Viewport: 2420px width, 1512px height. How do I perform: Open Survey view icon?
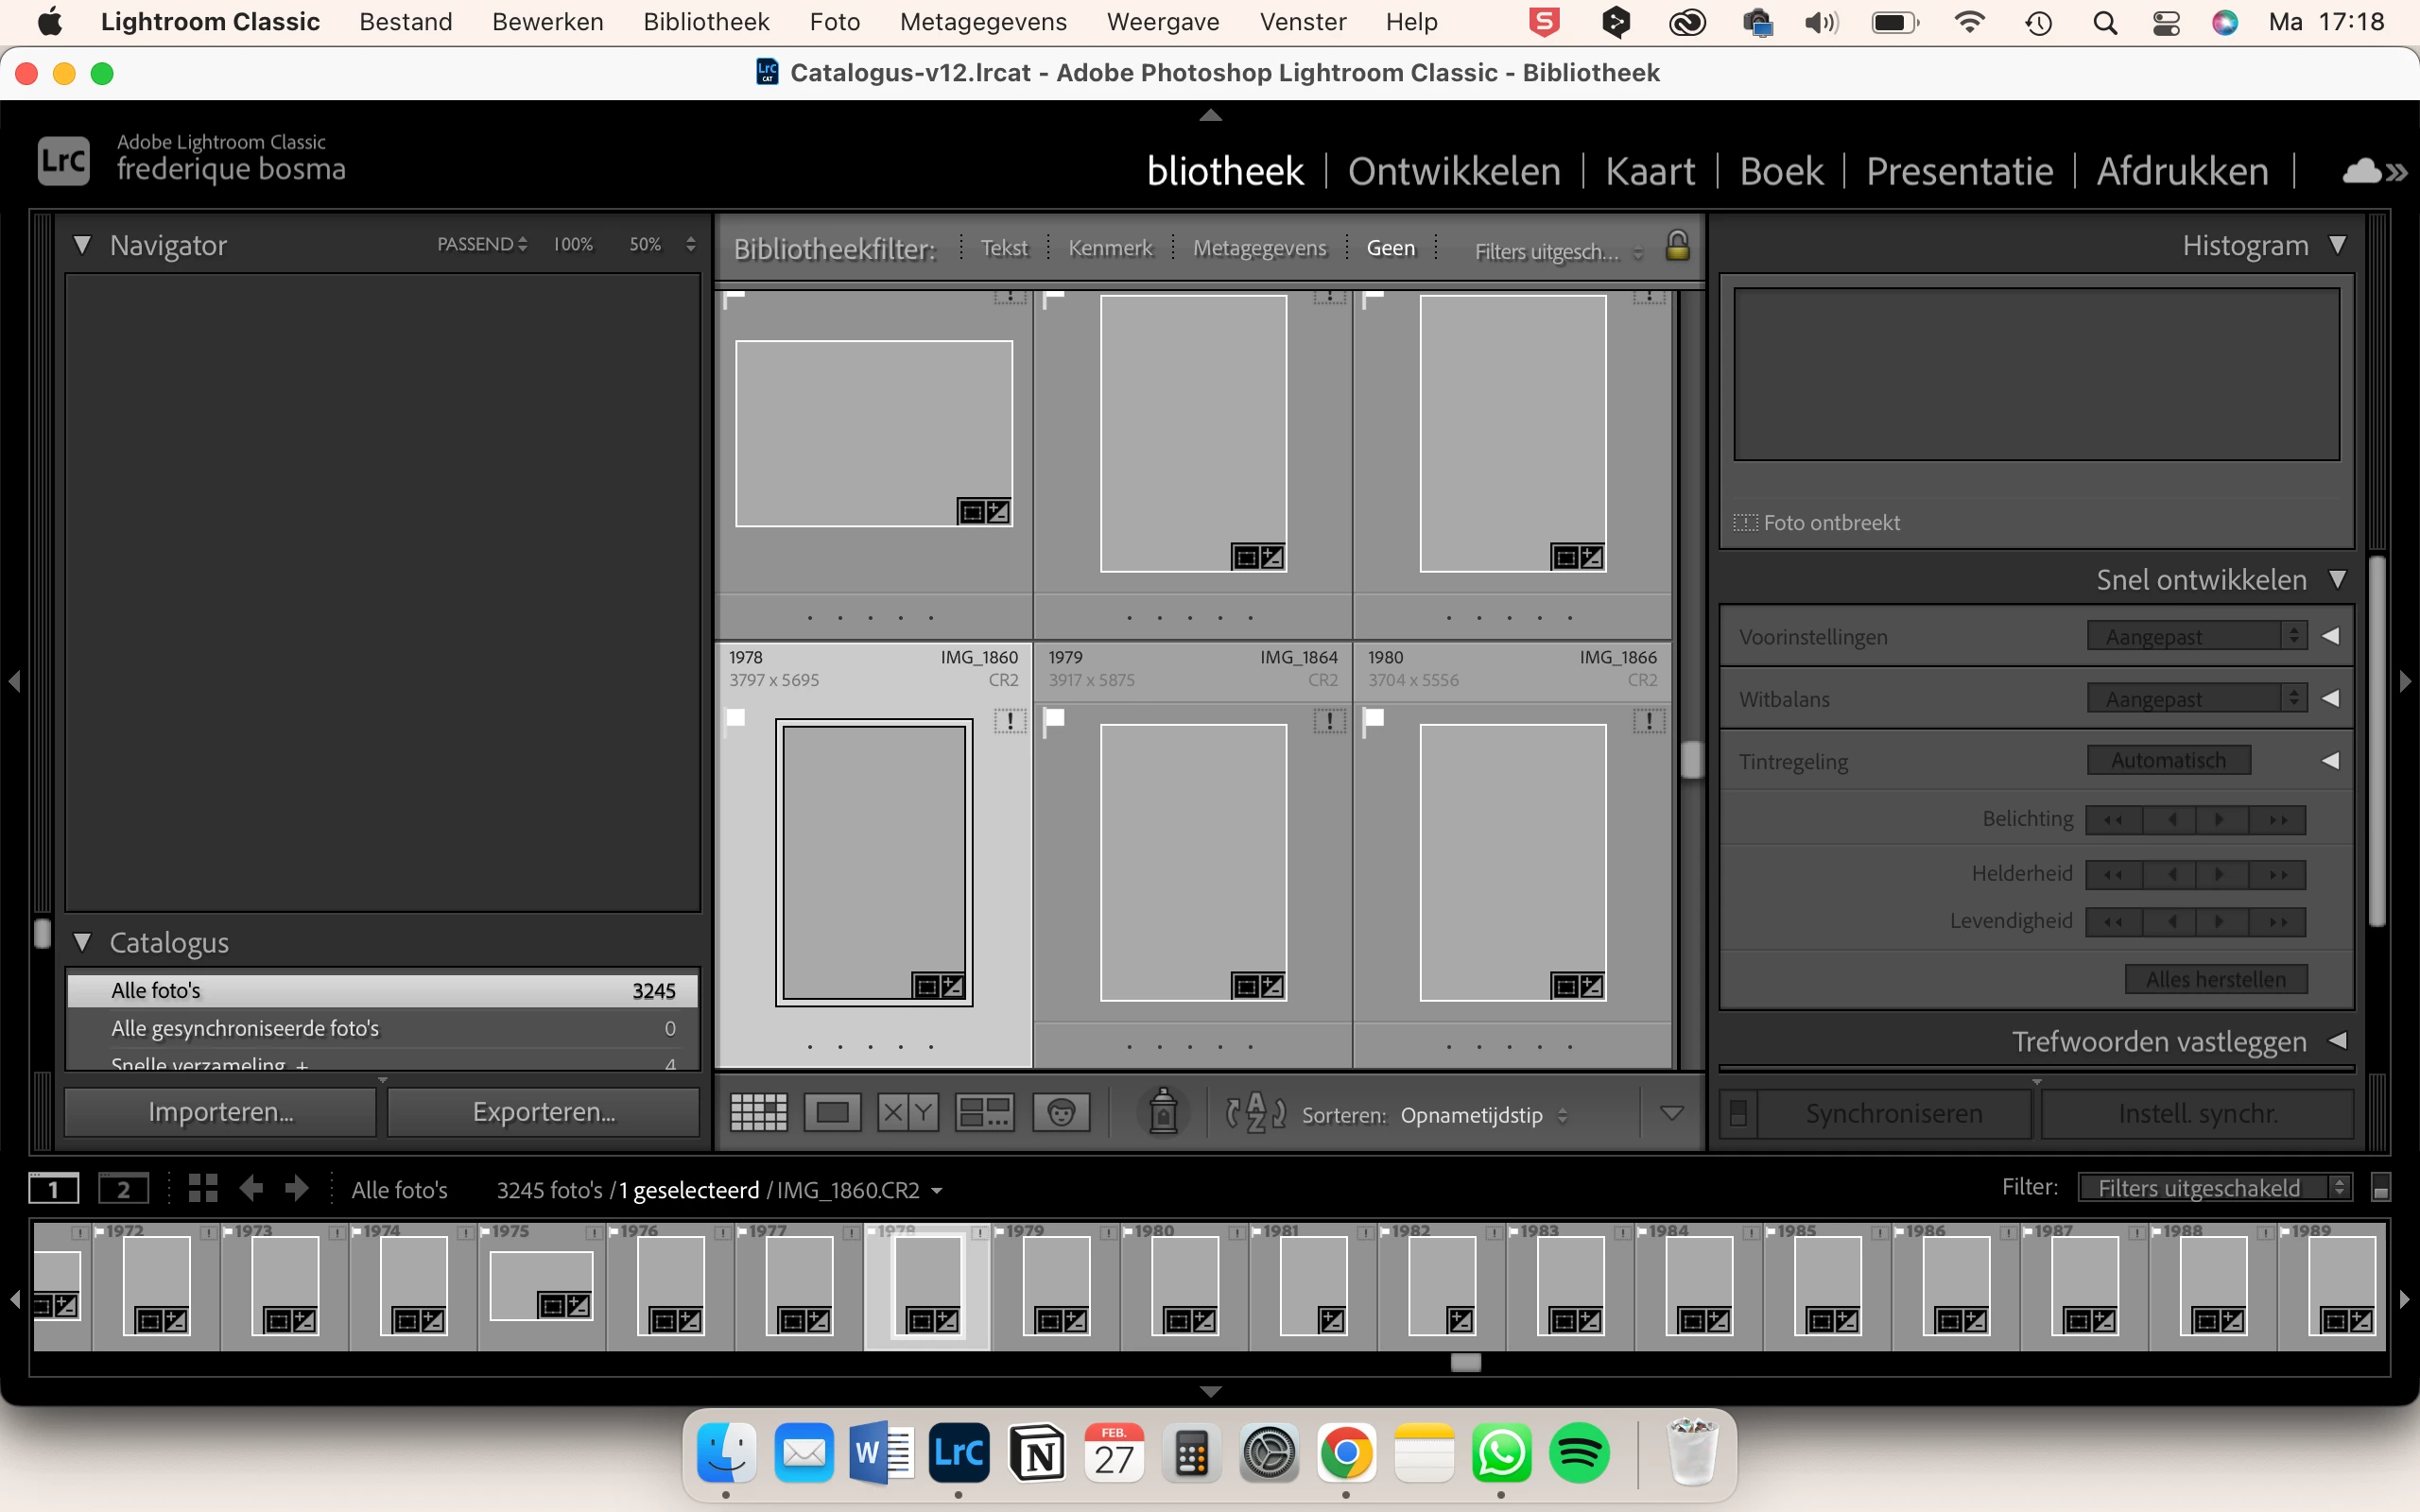[x=984, y=1112]
